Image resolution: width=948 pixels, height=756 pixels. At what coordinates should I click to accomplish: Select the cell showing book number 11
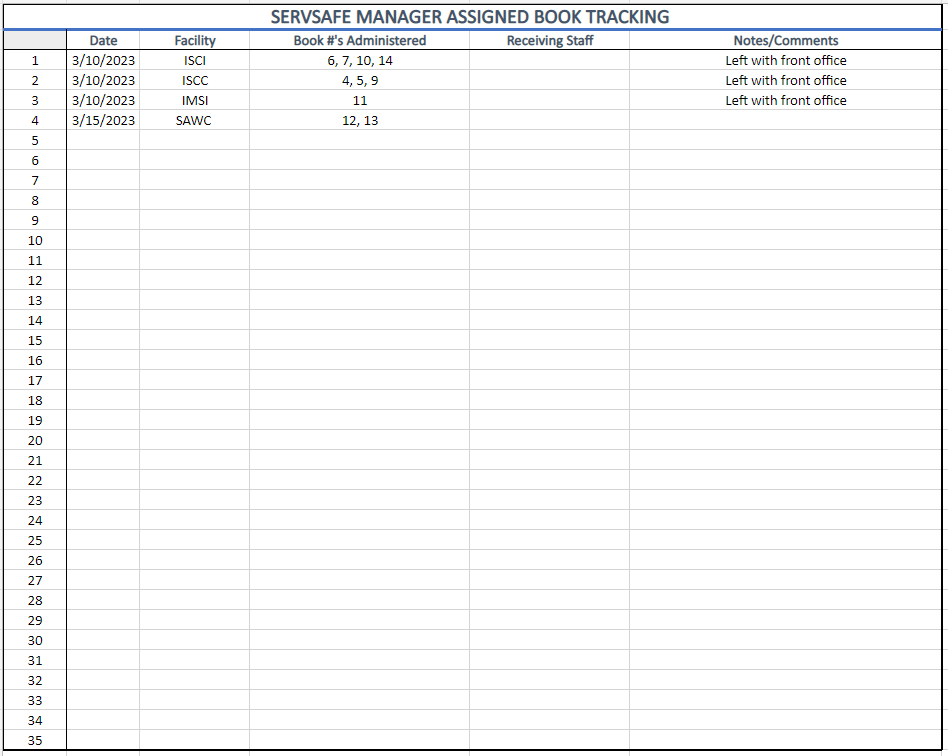pyautogui.click(x=360, y=101)
